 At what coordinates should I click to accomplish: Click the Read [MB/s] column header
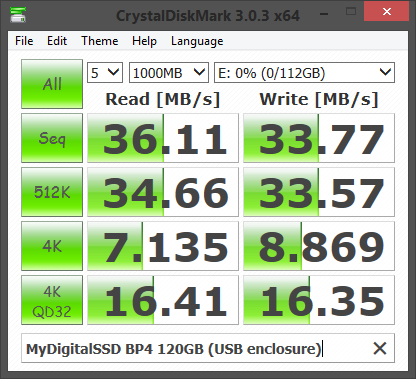click(163, 99)
